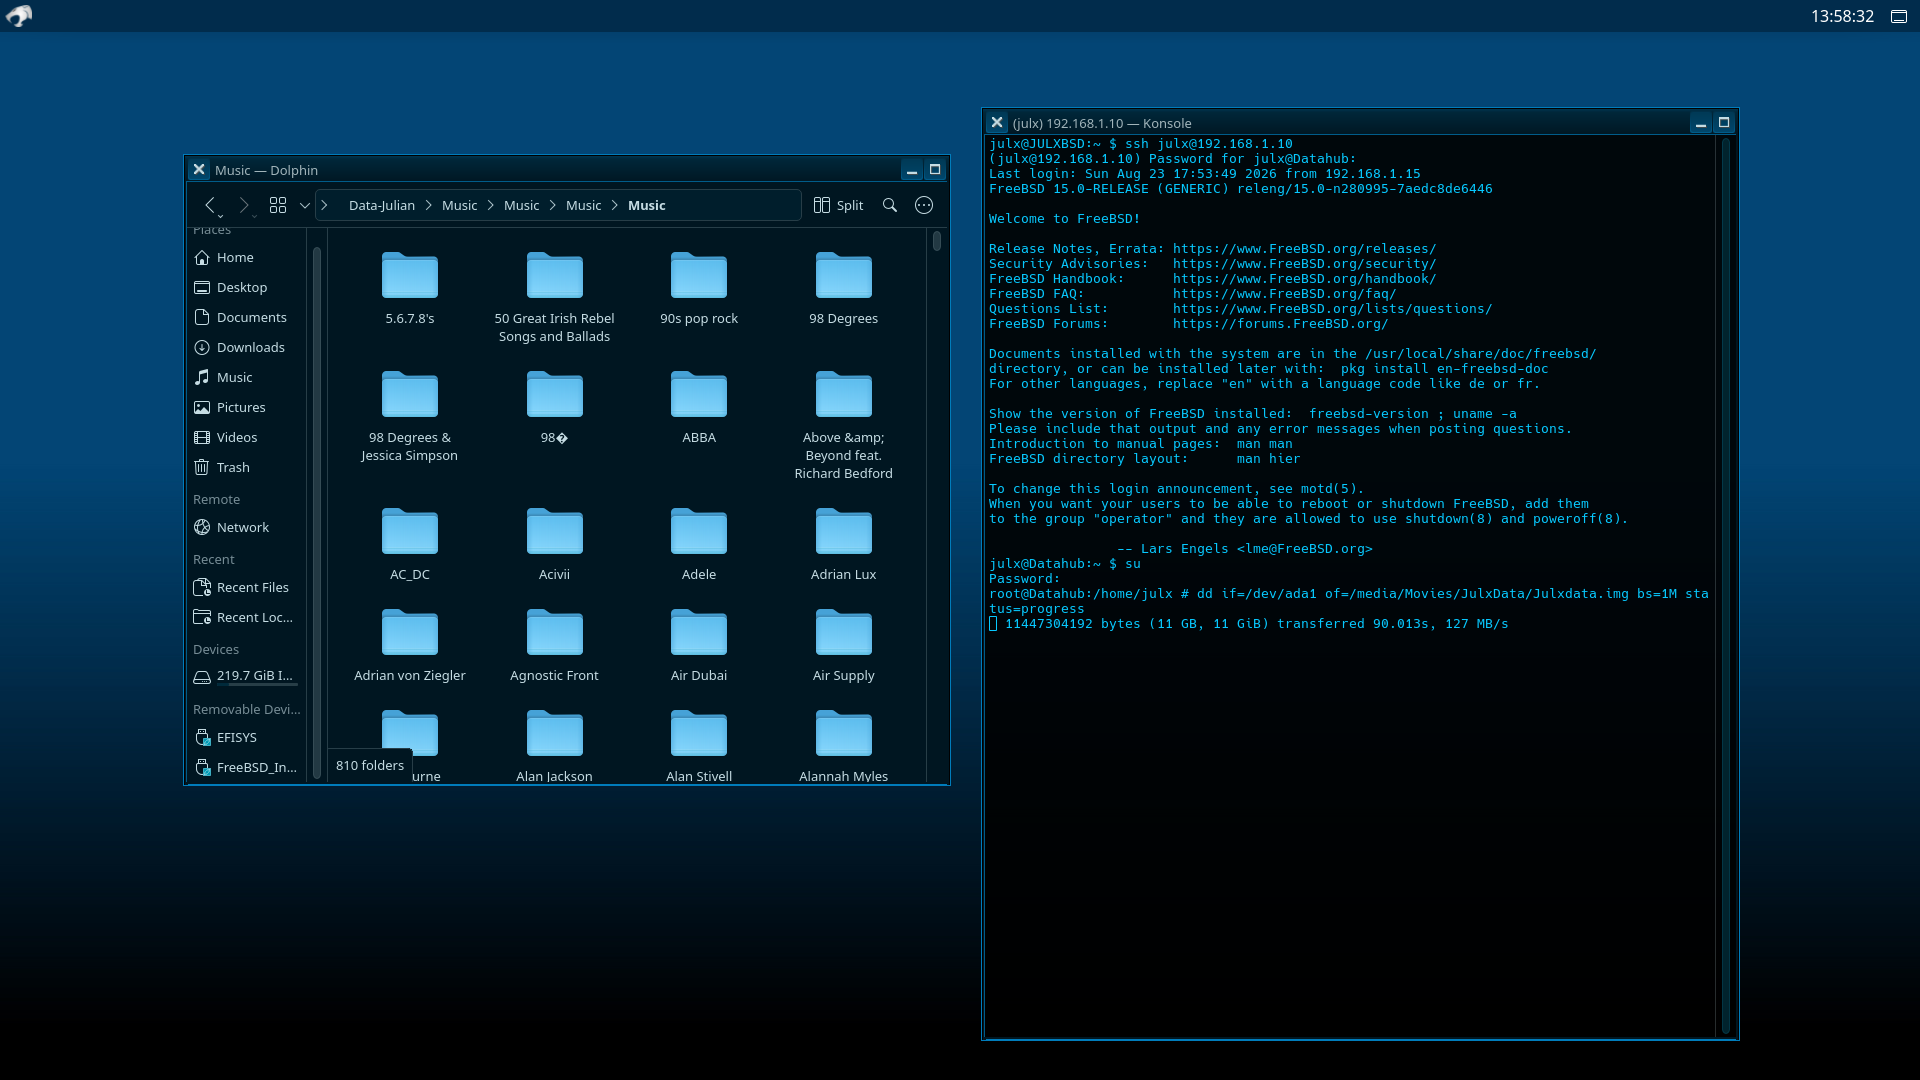Click first Music breadcrumb segment
The width and height of the screenshot is (1920, 1080).
coord(460,205)
